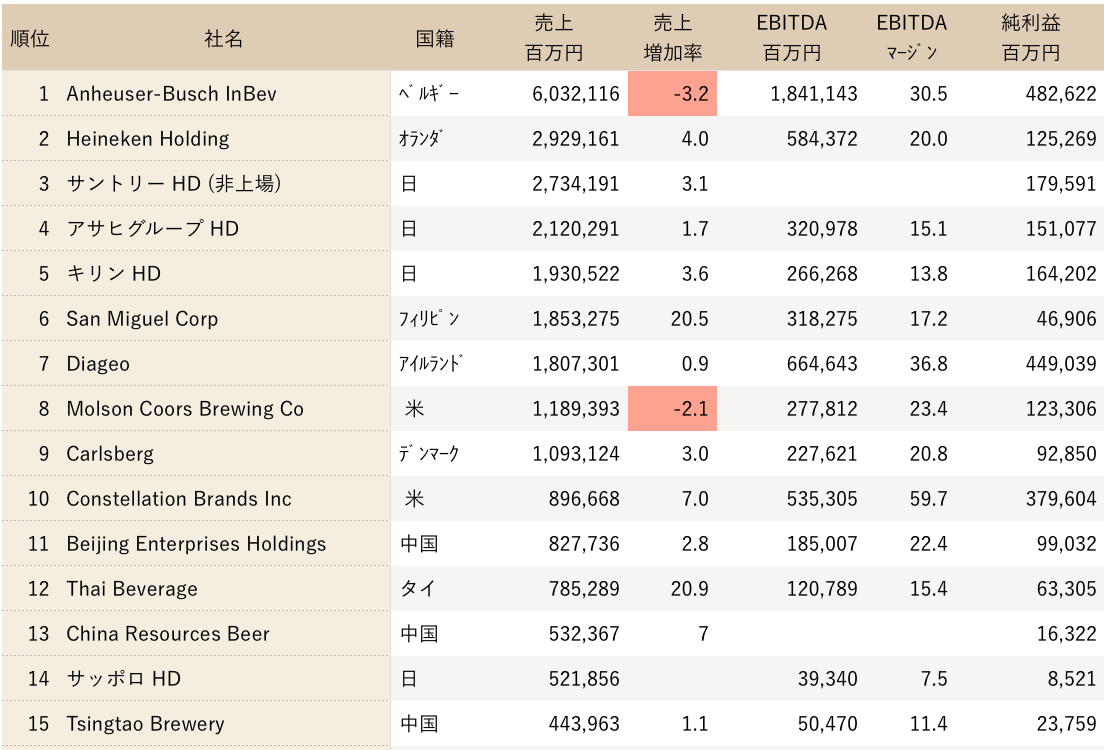This screenshot has width=1104, height=750.
Task: Click the 2,734,191 sales value
Action: click(x=576, y=184)
